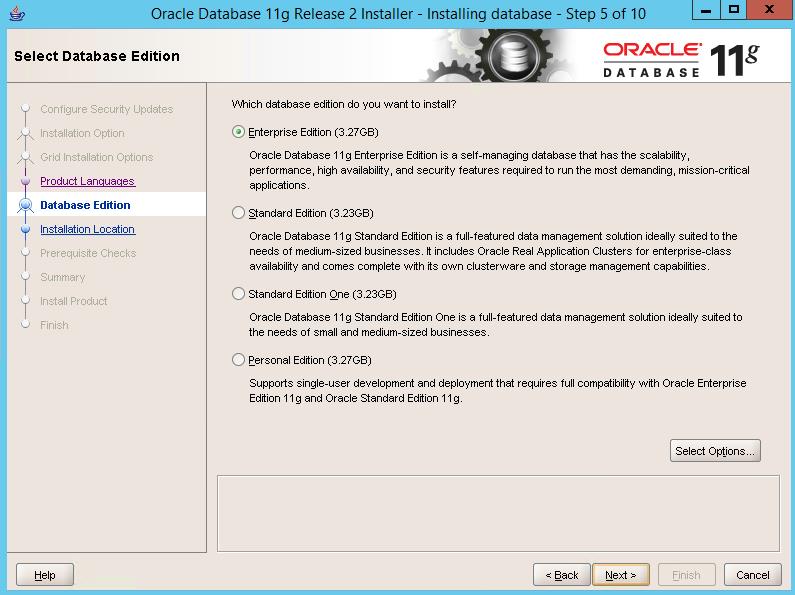Open the Select Options dialog

[x=715, y=451]
